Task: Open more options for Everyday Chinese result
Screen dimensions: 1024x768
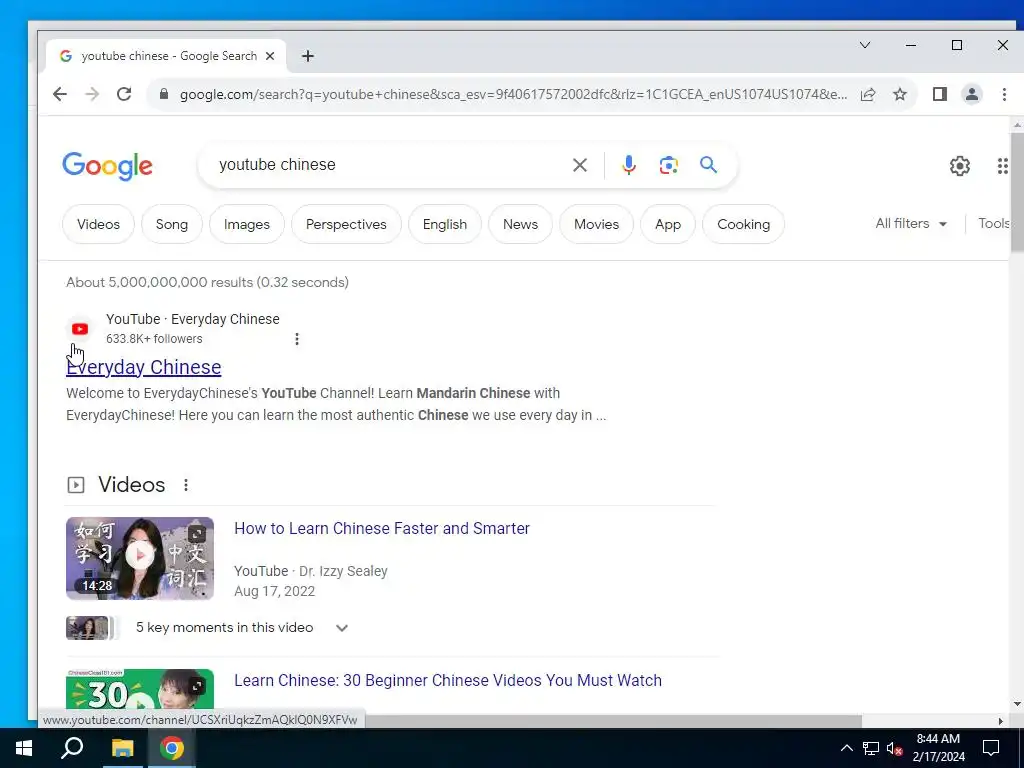Action: pyautogui.click(x=297, y=339)
